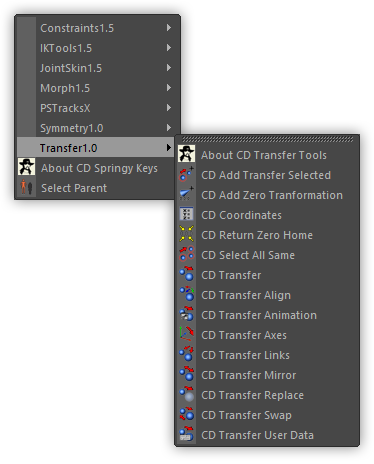374x464 pixels.
Task: Expand the Constraints1.5 submenu arrow
Action: point(169,28)
